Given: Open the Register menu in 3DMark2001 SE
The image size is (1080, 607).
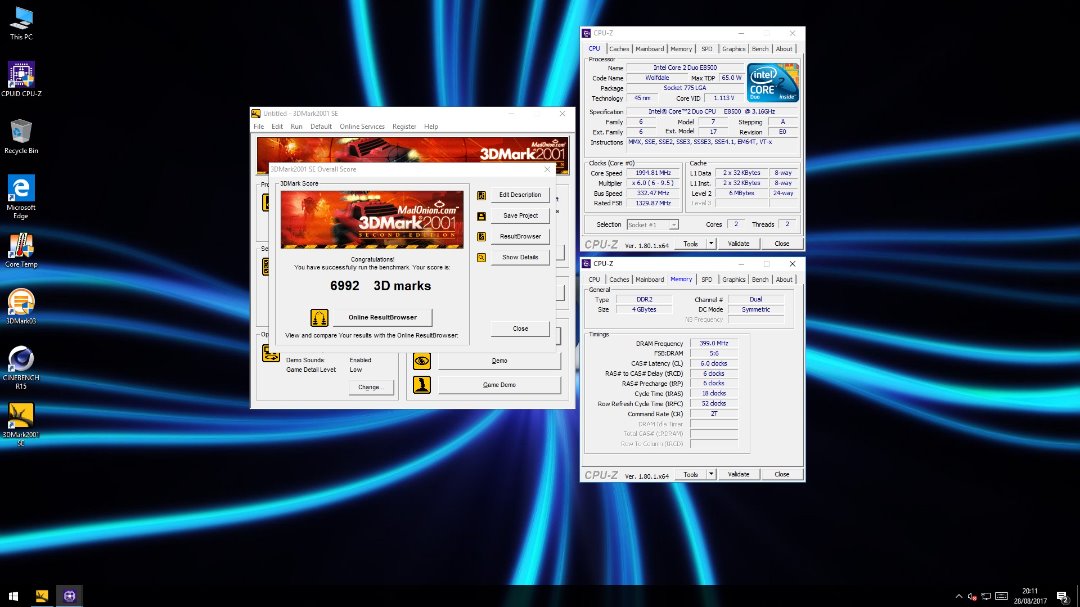Looking at the screenshot, I should 404,127.
